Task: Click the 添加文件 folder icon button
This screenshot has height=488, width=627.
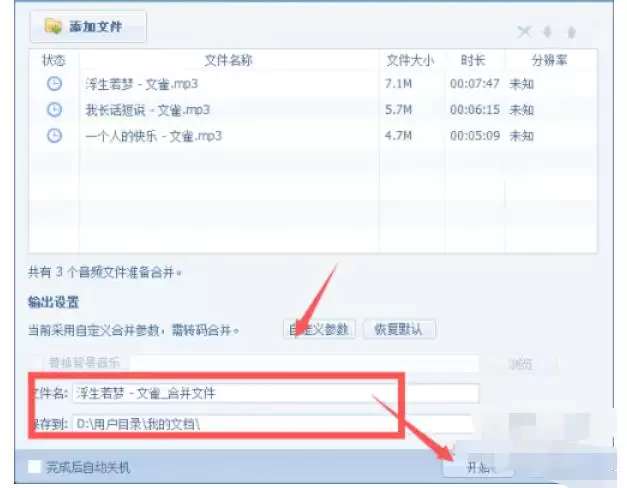Action: coord(88,26)
